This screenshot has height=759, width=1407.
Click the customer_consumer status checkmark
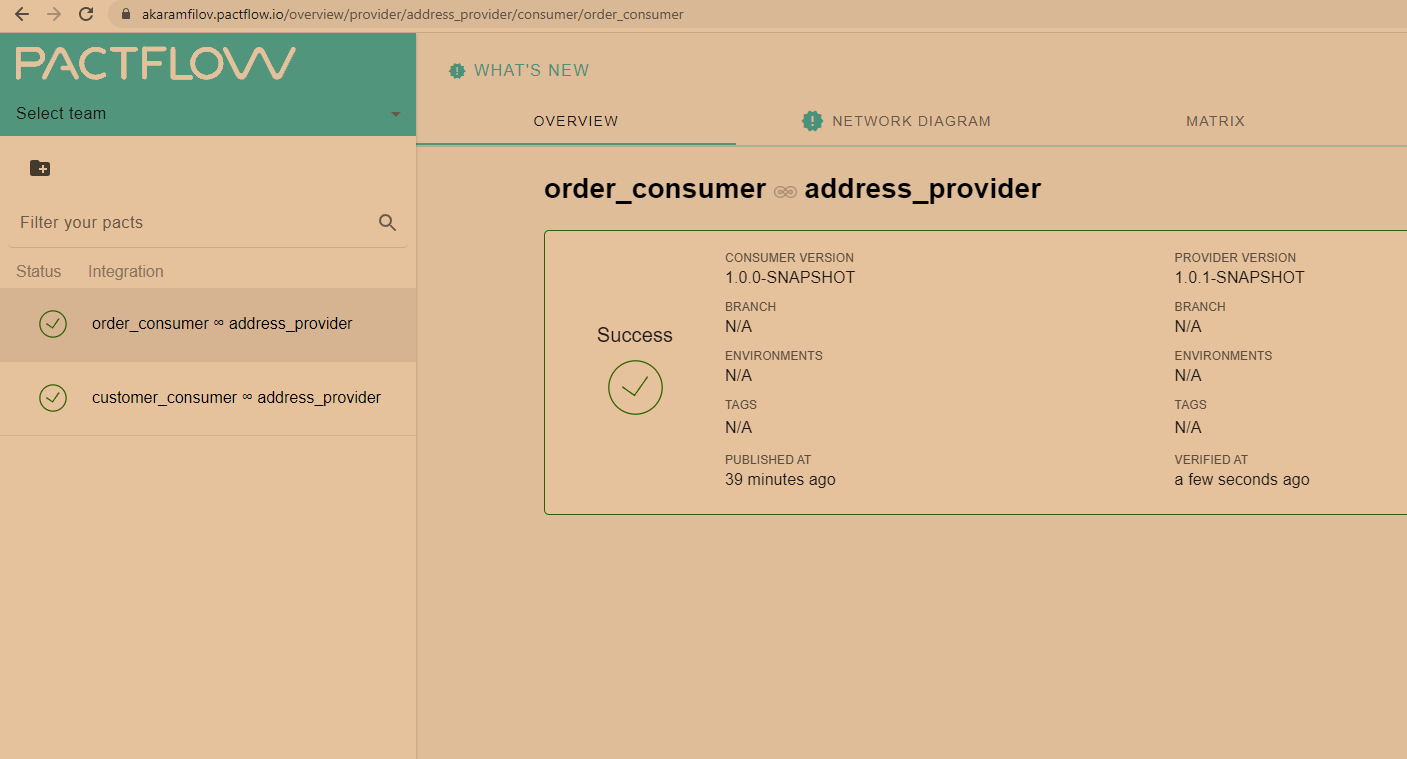[x=53, y=398]
